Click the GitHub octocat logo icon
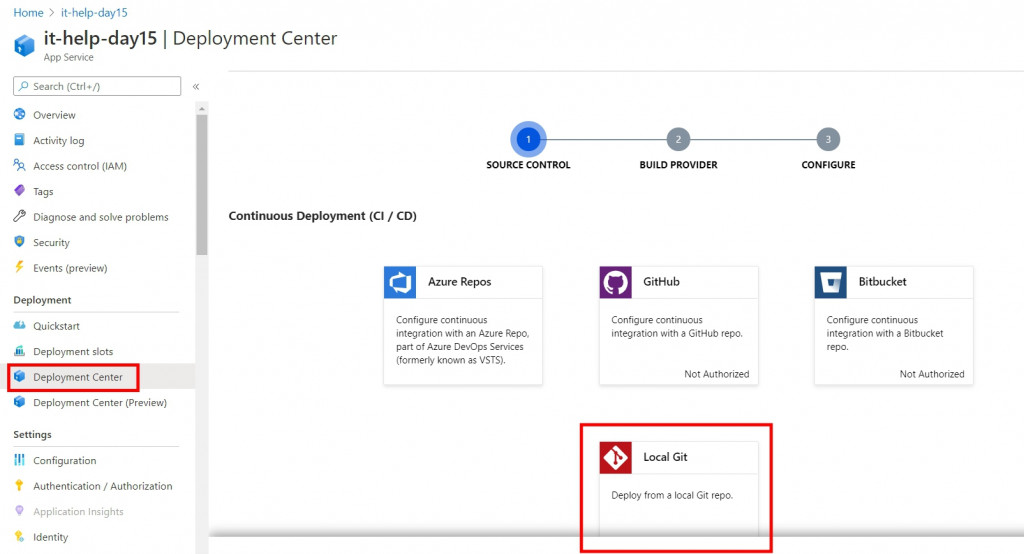This screenshot has width=1024, height=554. point(615,282)
